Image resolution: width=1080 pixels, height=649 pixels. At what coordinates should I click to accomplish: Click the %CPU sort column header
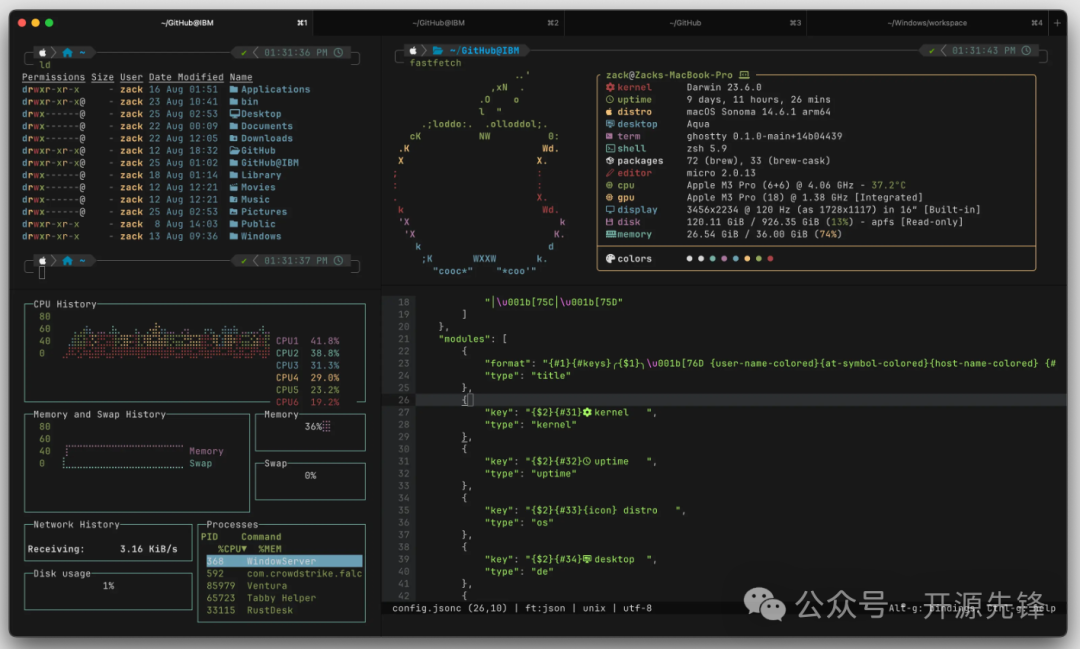click(232, 549)
